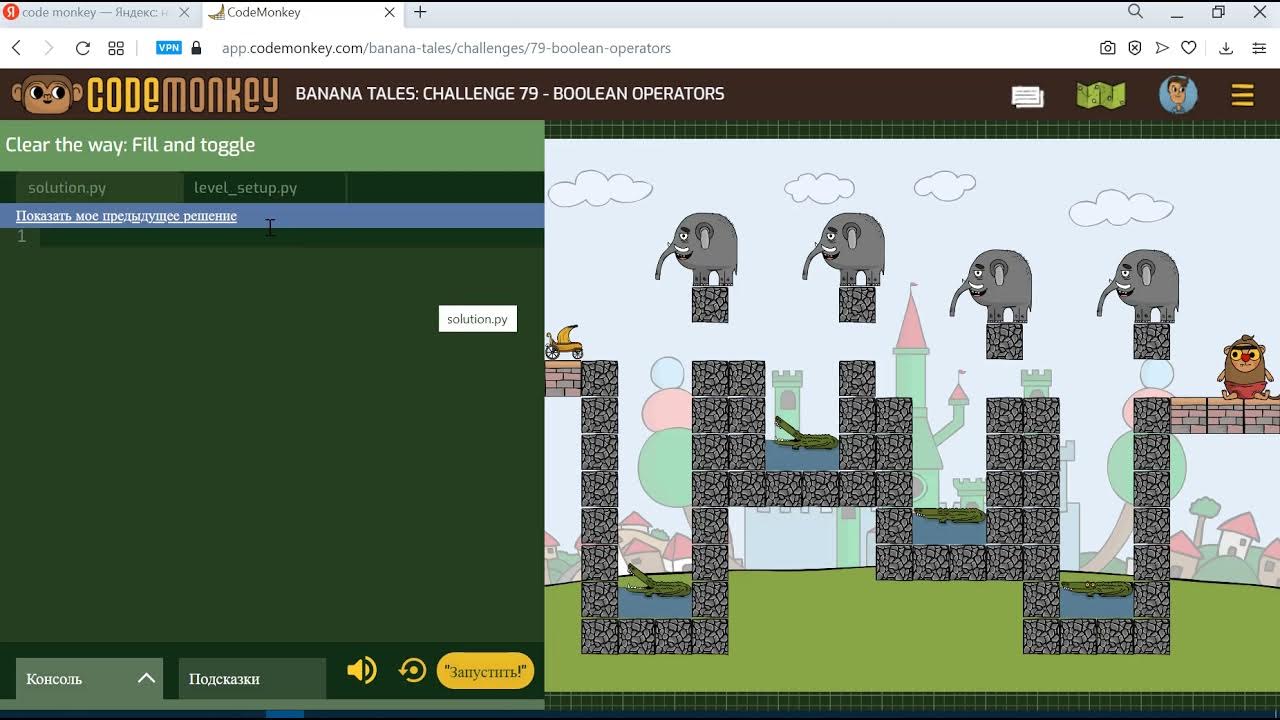Open the user profile avatar

1178,95
